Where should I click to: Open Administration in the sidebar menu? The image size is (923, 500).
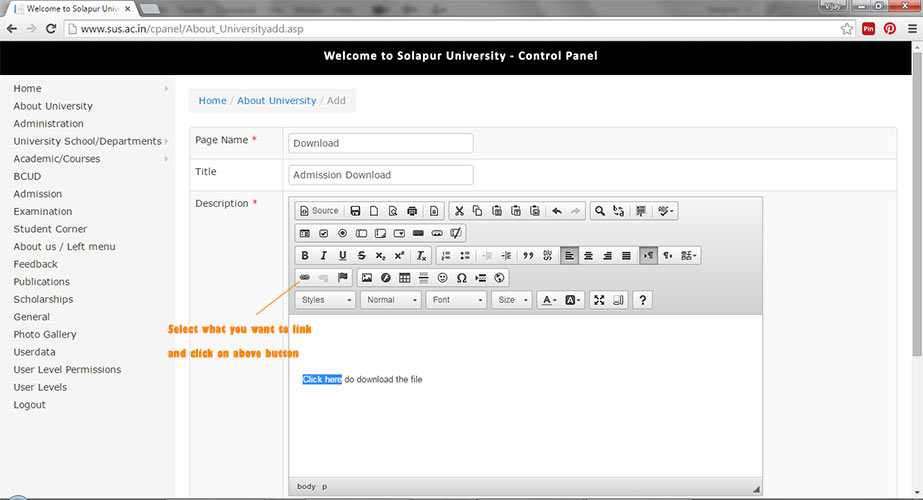48,124
